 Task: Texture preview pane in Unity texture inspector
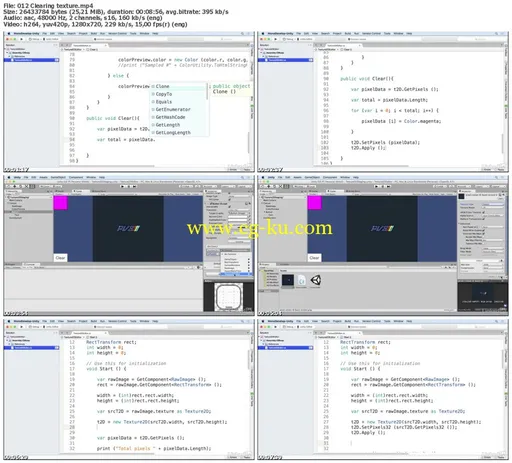(x=483, y=296)
